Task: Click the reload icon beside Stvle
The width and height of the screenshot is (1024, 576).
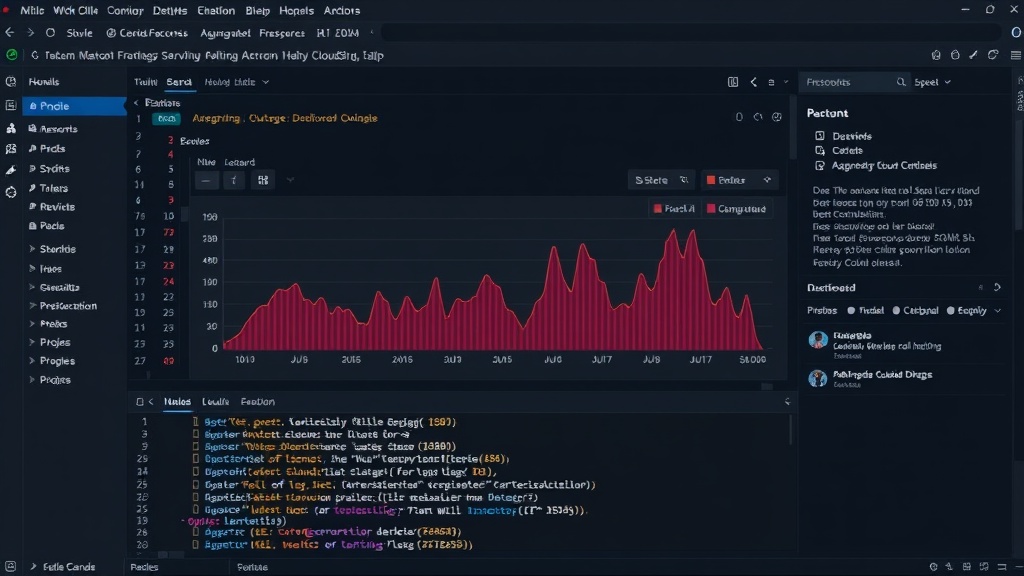Action: 50,33
